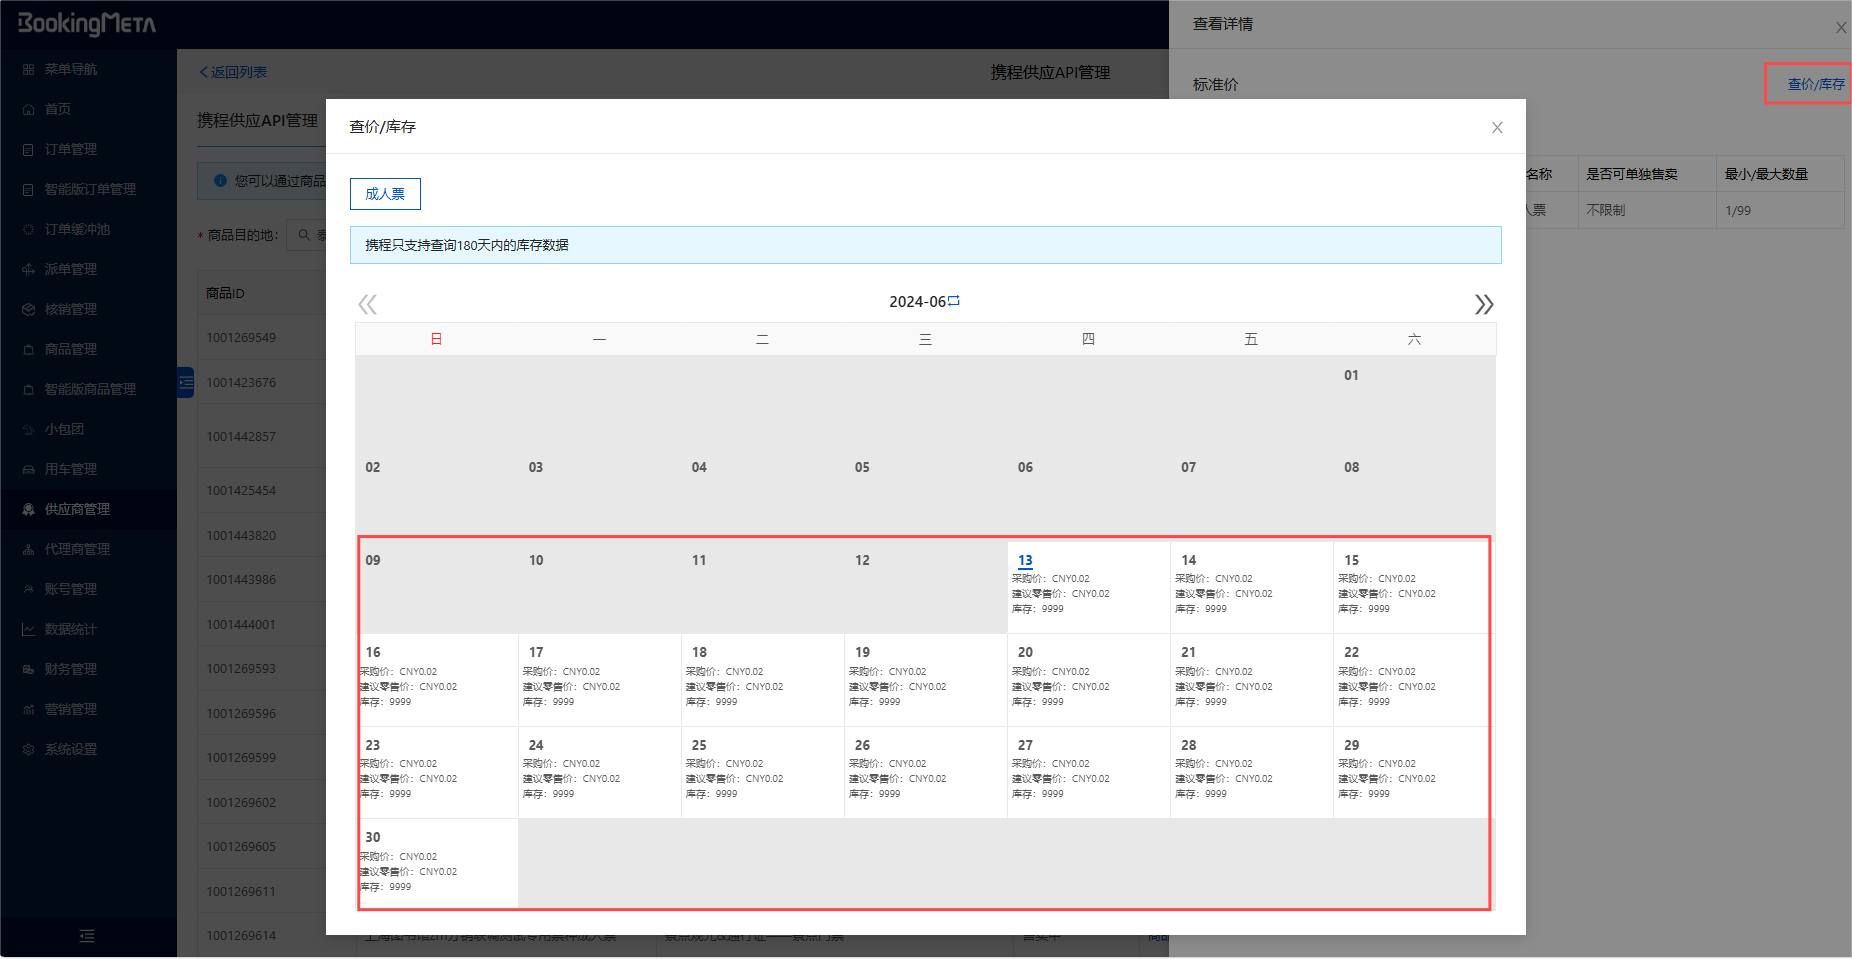Click the refresh icon beside 2024-06
The width and height of the screenshot is (1852, 959).
[954, 301]
